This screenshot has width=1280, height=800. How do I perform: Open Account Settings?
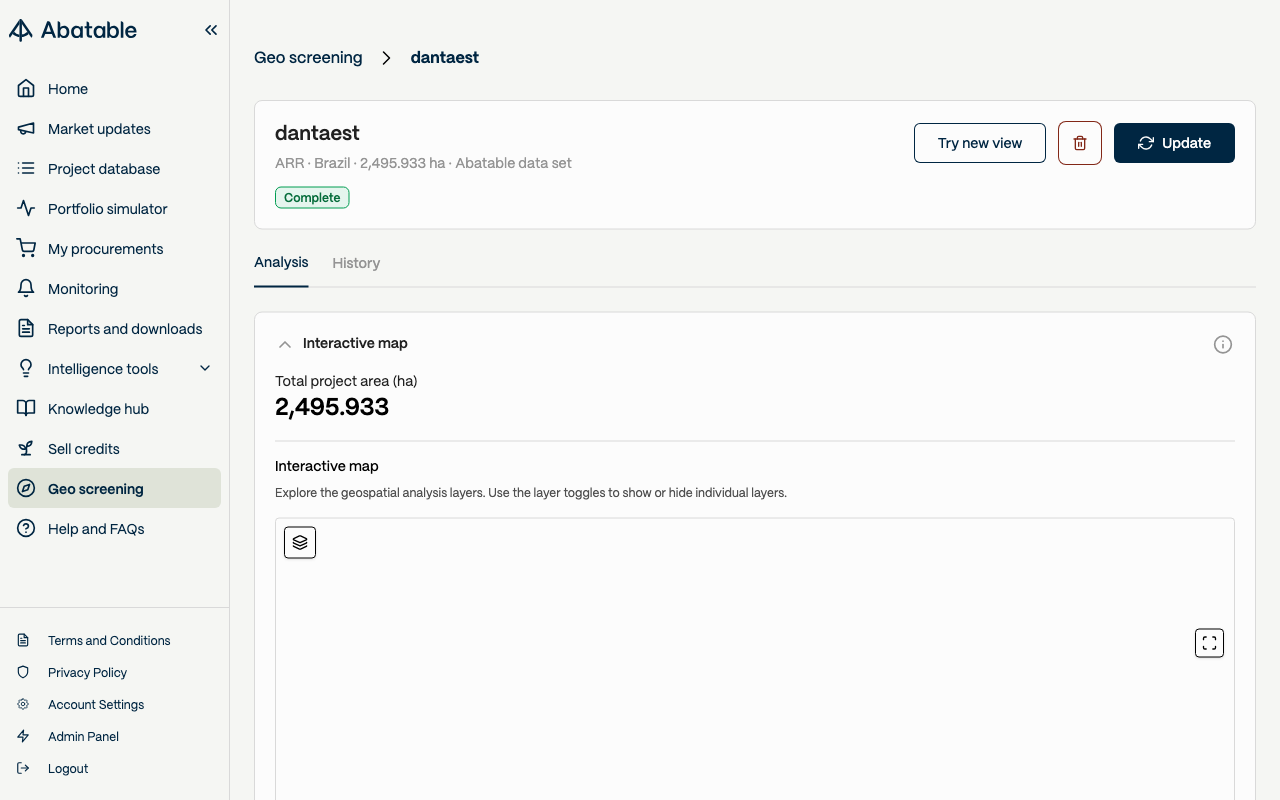(96, 705)
